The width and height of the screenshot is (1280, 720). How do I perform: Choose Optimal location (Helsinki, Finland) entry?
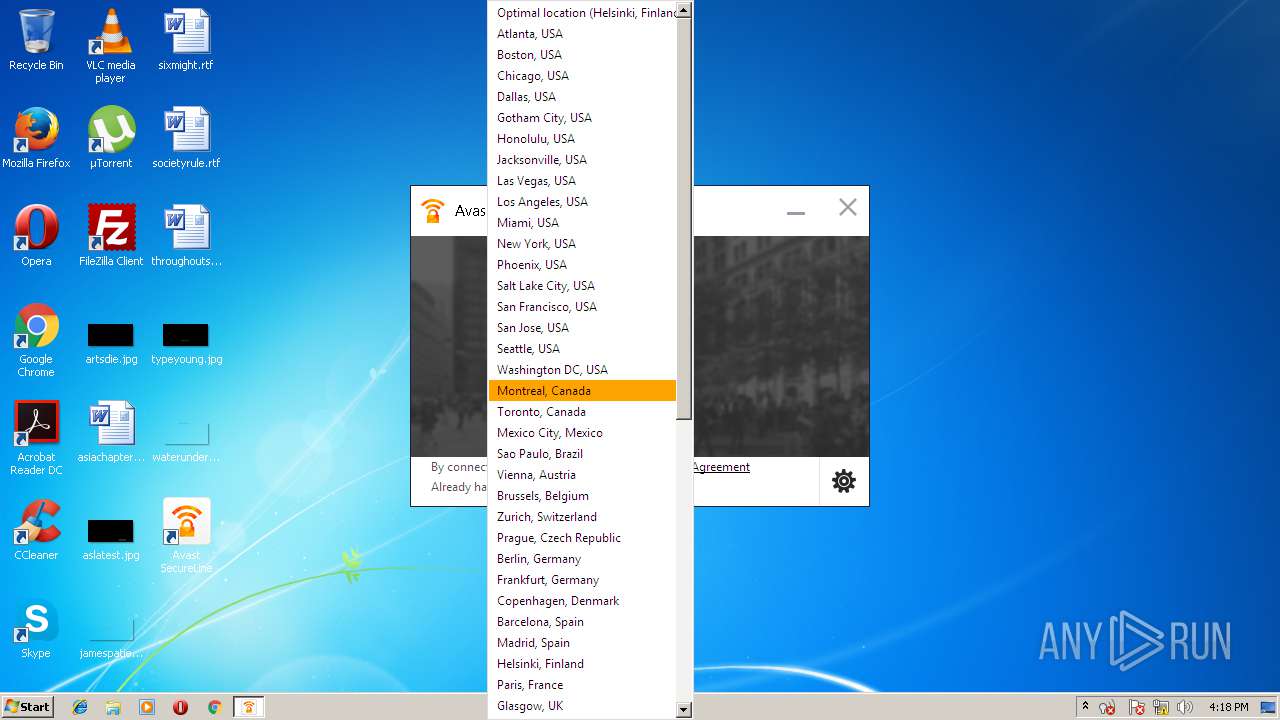point(583,13)
